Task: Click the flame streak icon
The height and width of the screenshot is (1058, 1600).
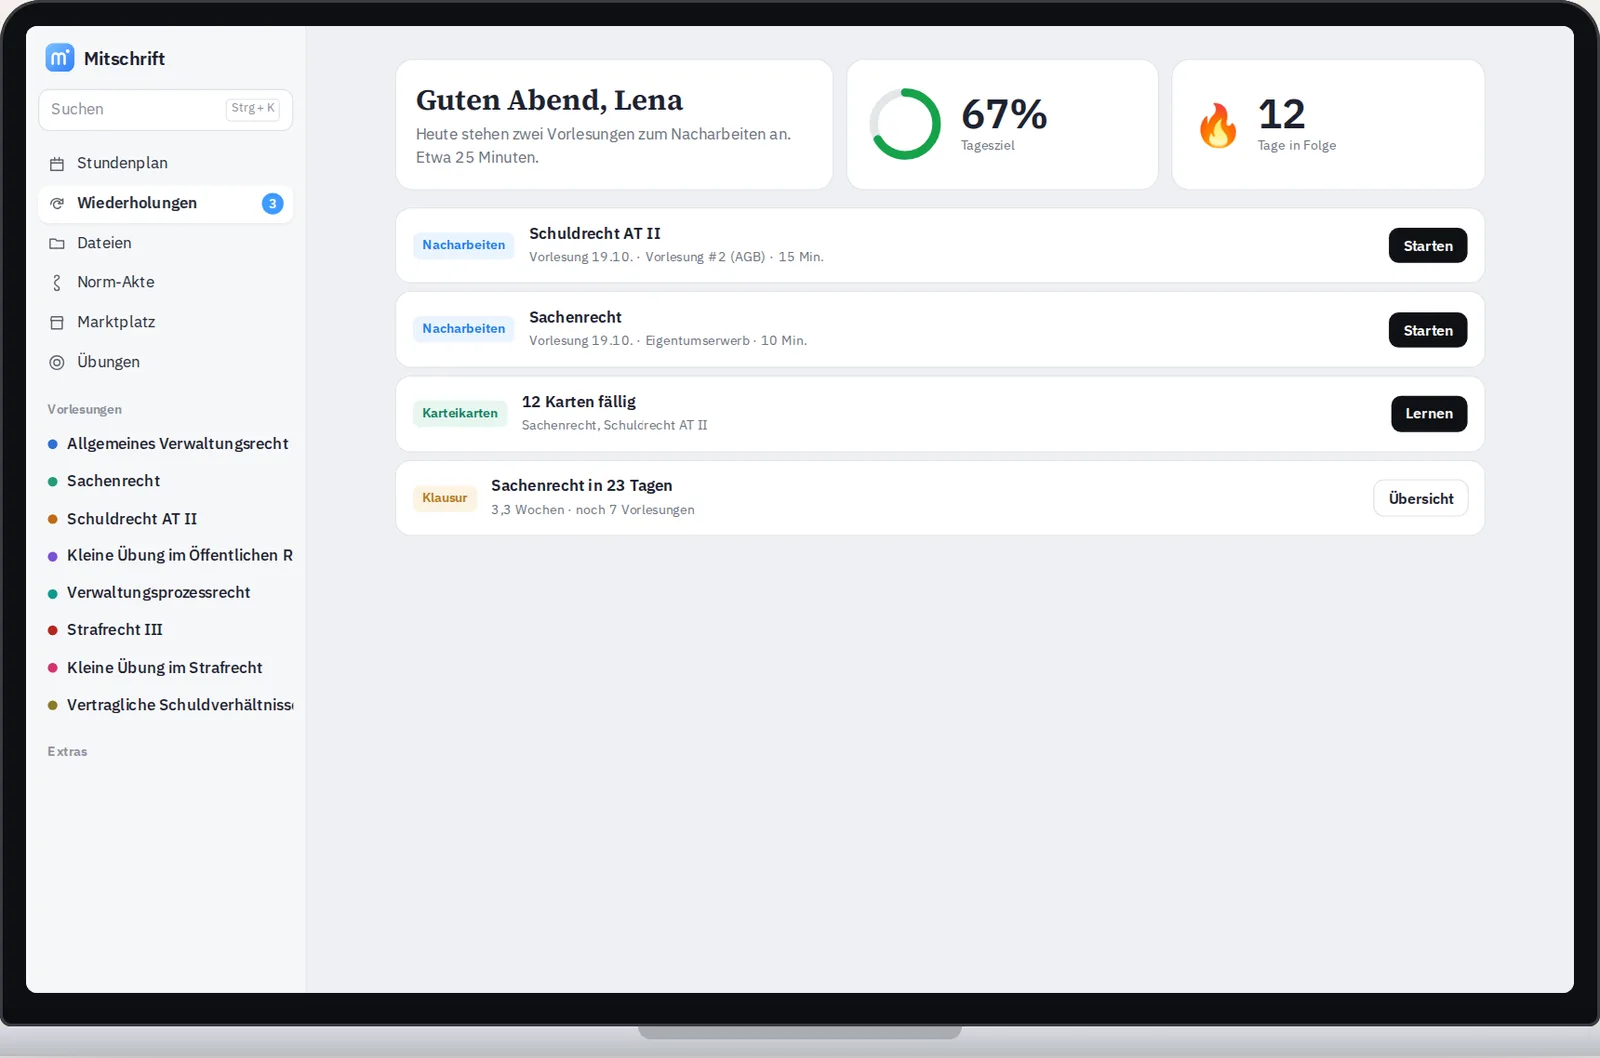Action: pyautogui.click(x=1218, y=125)
